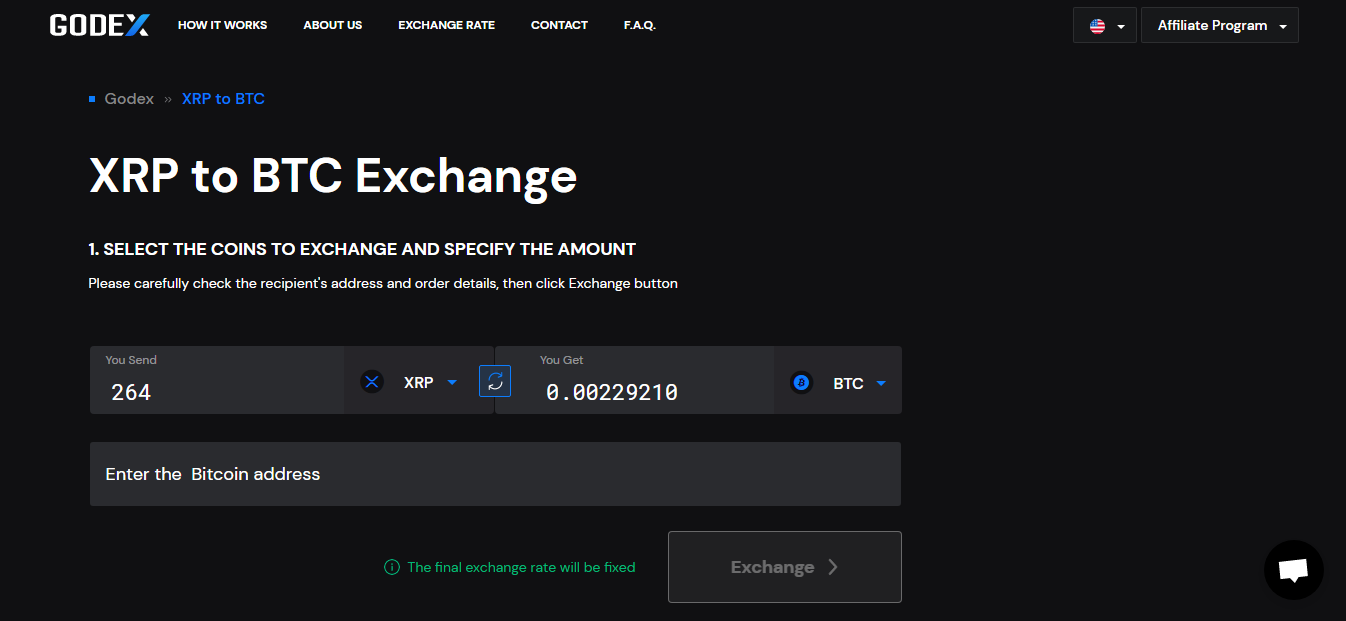This screenshot has width=1346, height=621.
Task: Open the F.A.Q. page
Action: tap(640, 25)
